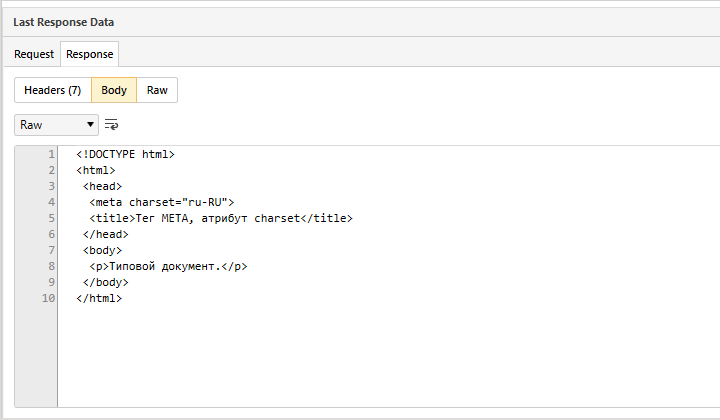Select the Response tab

click(90, 54)
